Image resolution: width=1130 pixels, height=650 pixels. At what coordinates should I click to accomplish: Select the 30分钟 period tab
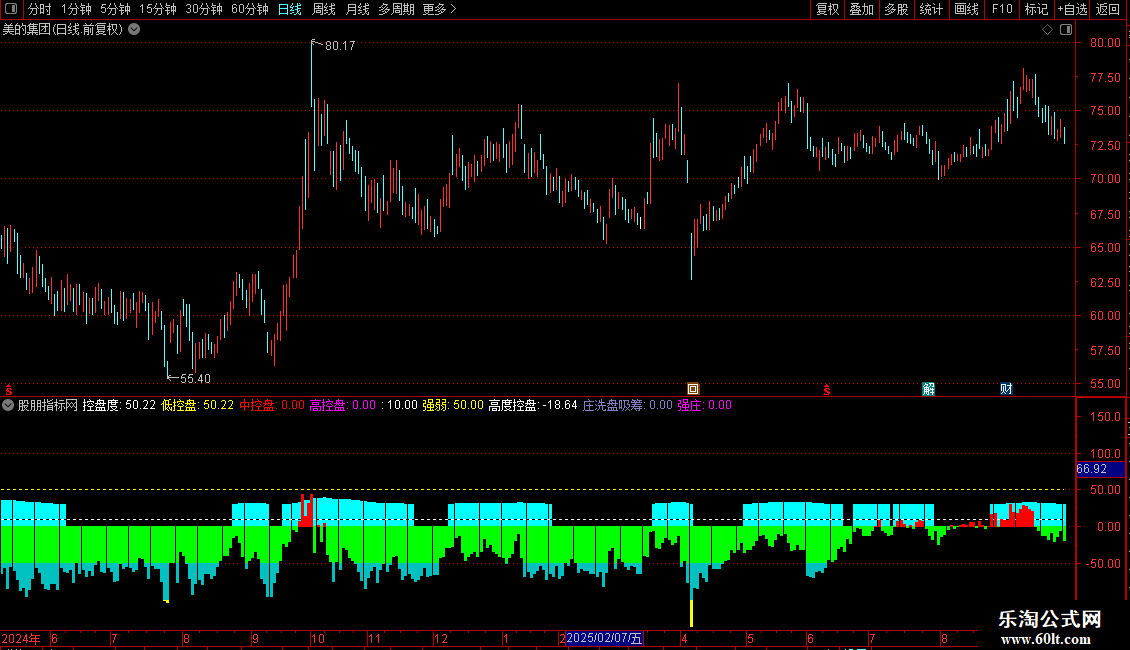[x=204, y=9]
